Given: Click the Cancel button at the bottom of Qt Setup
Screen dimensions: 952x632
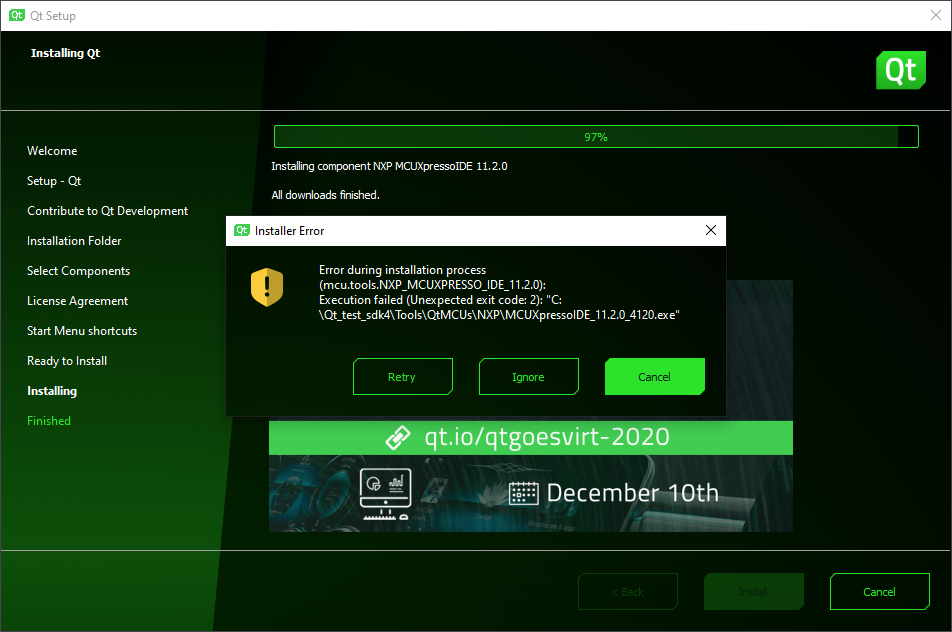Looking at the screenshot, I should coord(879,591).
